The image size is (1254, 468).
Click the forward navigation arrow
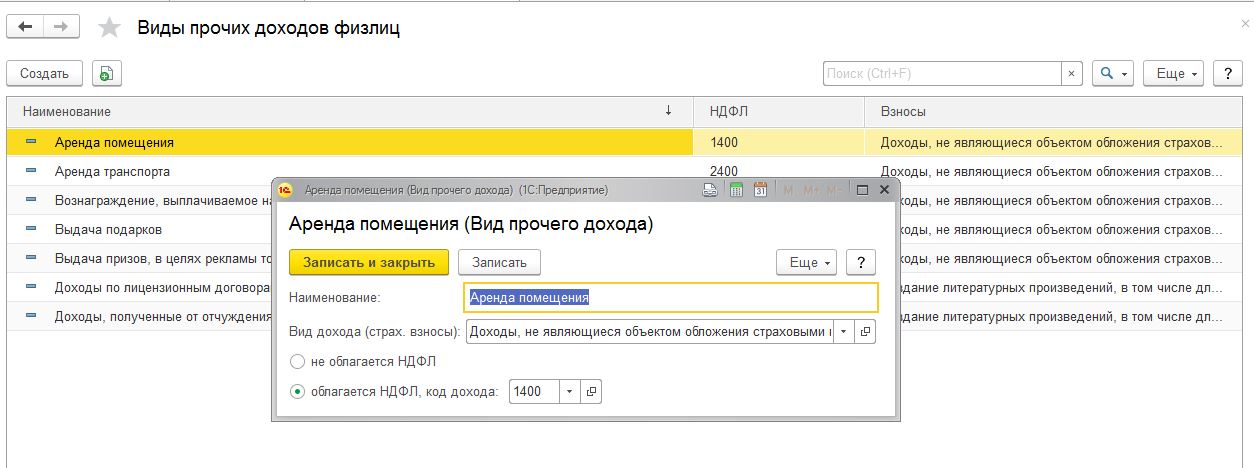(60, 28)
